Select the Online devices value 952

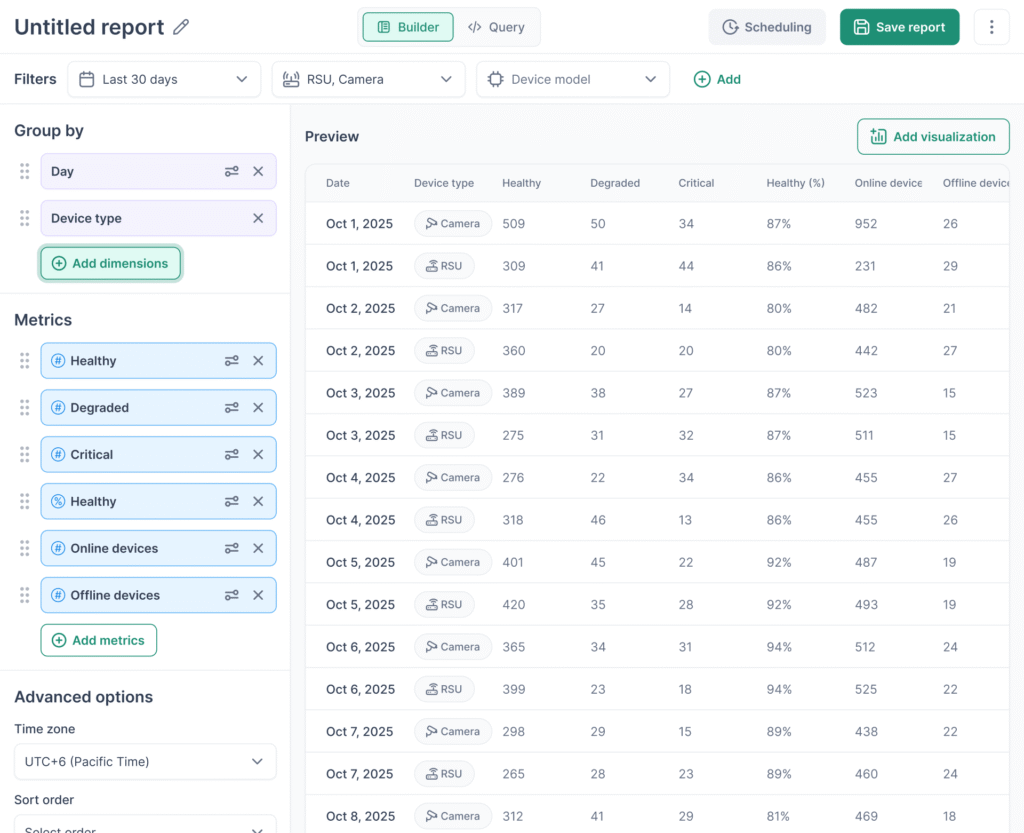(x=866, y=223)
